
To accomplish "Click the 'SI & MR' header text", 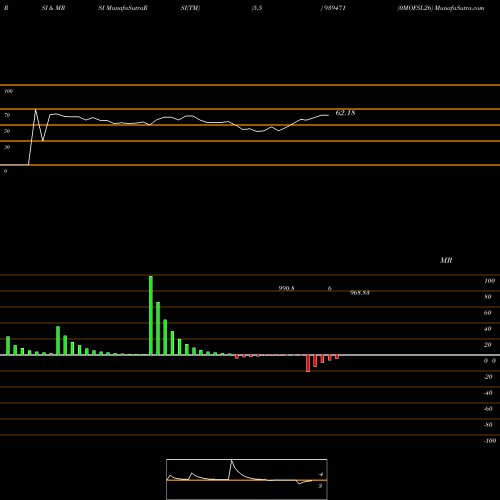I will pos(53,8).
